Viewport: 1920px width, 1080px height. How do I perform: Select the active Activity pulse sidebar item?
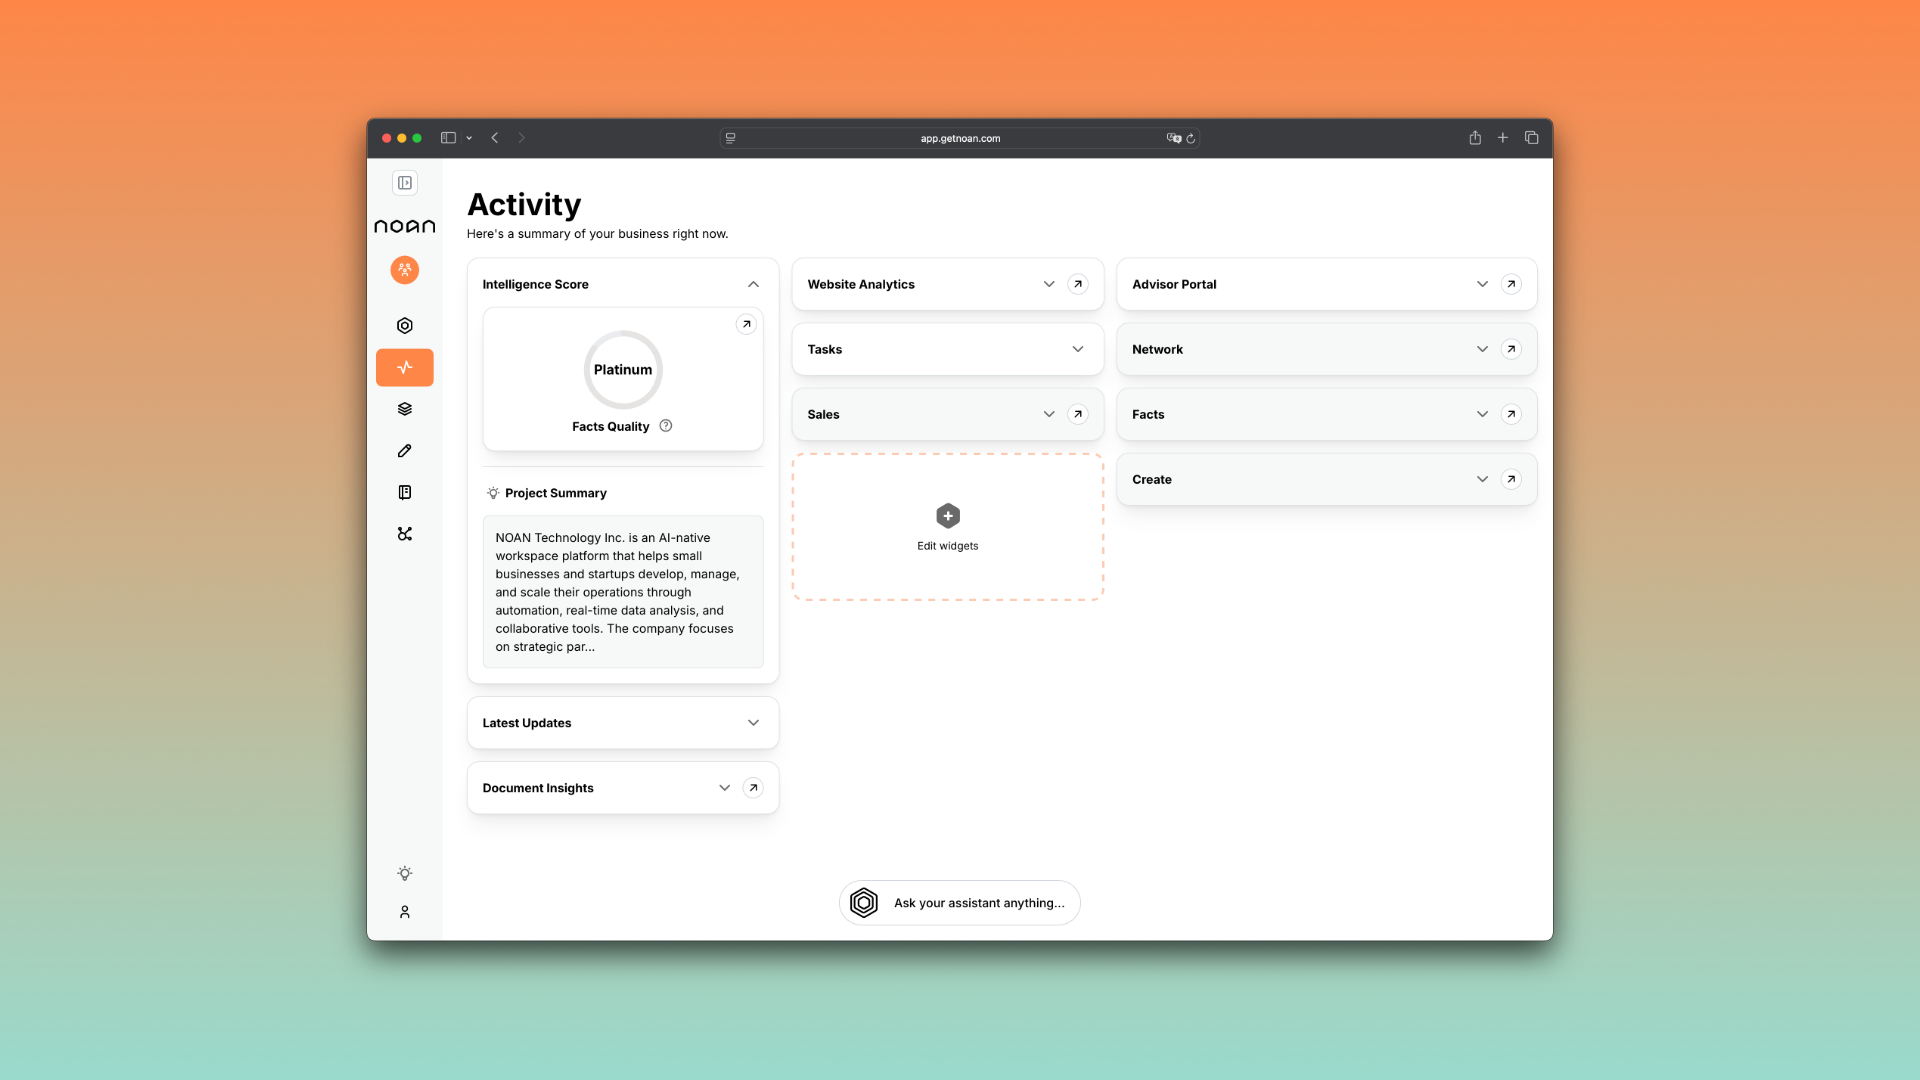point(404,367)
